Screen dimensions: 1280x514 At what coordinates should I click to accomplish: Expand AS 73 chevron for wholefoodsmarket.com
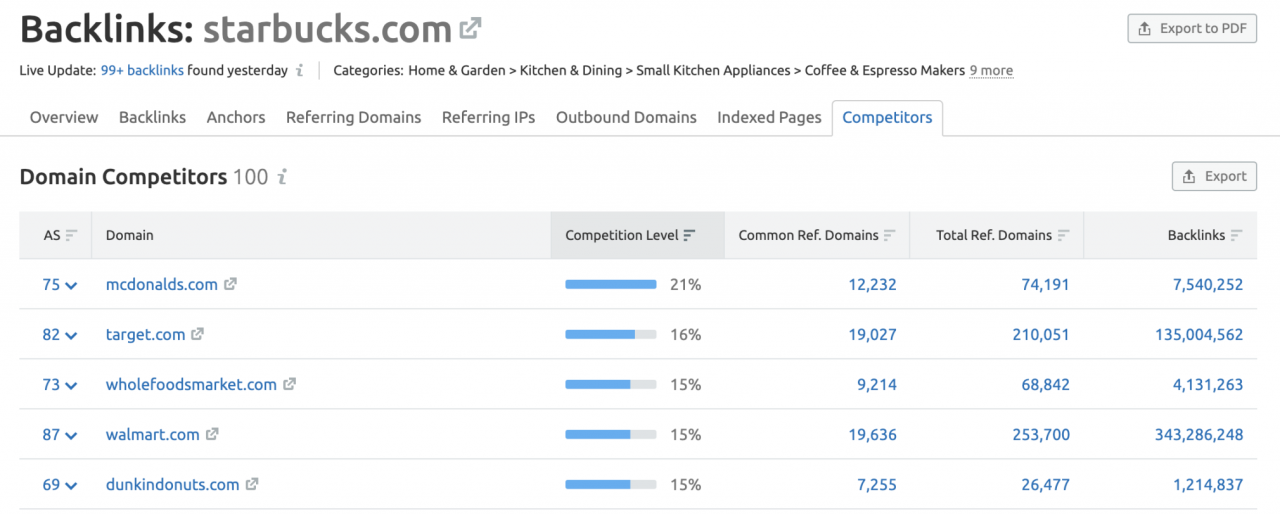71,385
